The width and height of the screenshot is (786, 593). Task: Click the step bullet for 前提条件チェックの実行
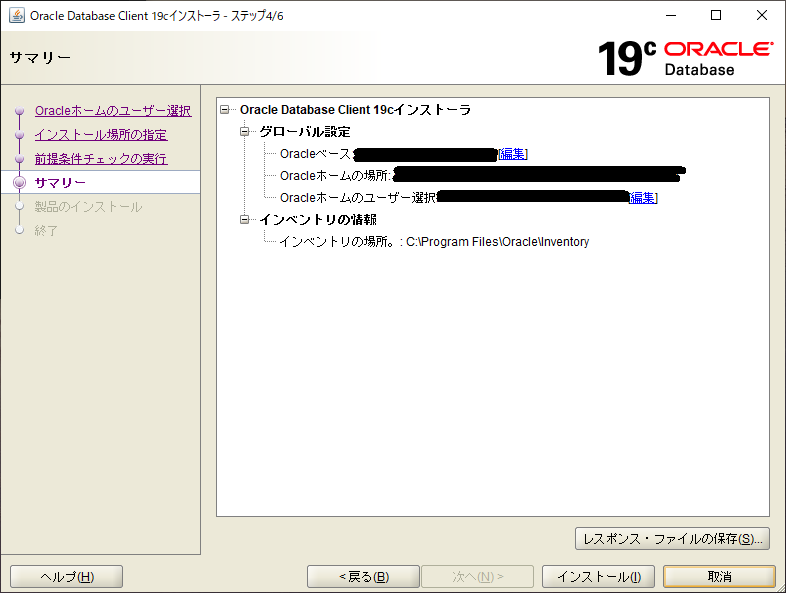coord(20,159)
